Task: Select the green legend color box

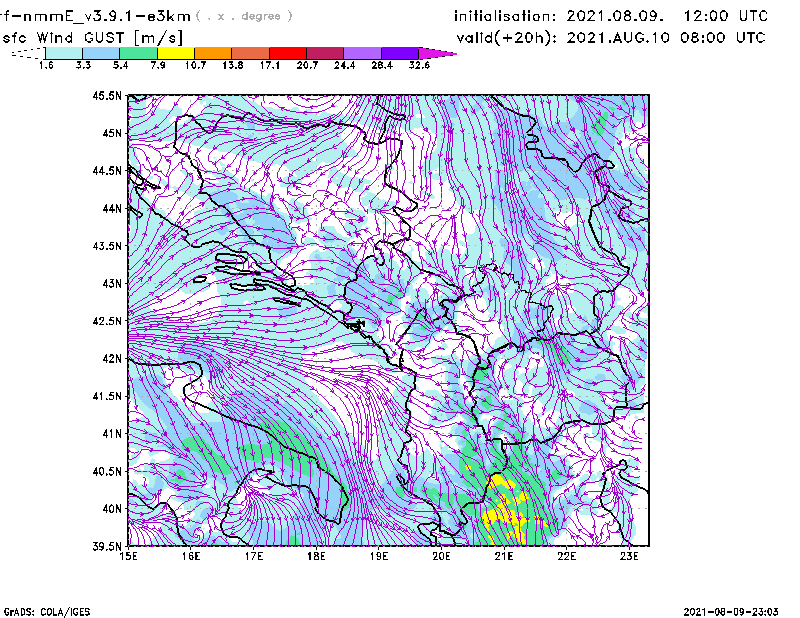Action: point(138,53)
